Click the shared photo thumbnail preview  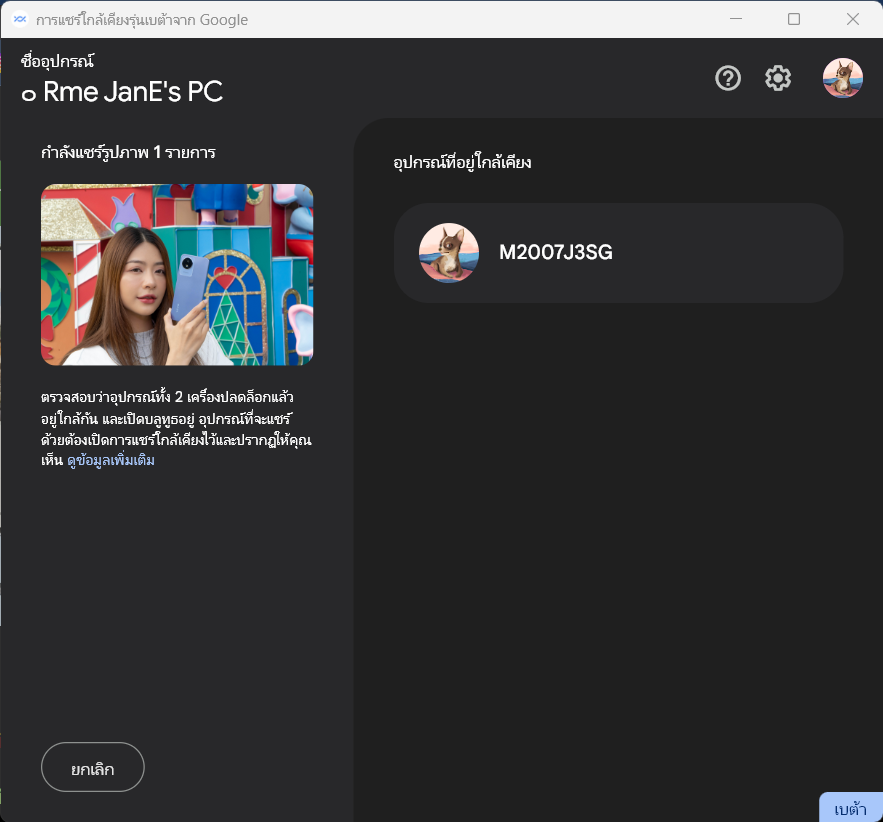177,274
